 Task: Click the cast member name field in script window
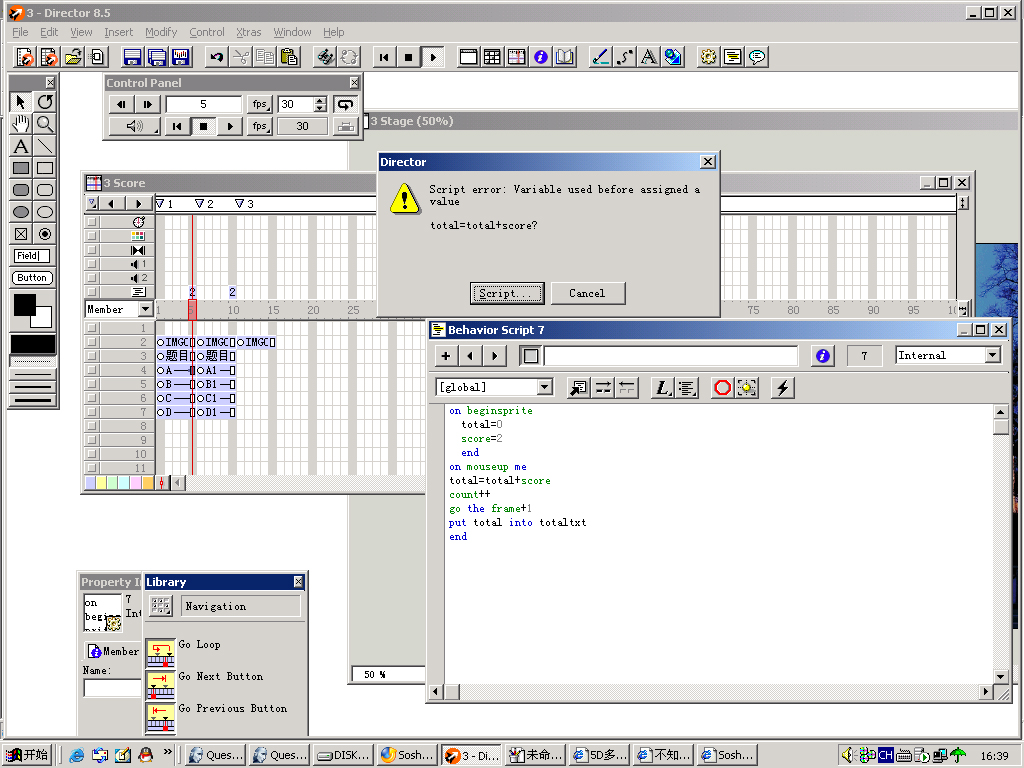pyautogui.click(x=671, y=355)
